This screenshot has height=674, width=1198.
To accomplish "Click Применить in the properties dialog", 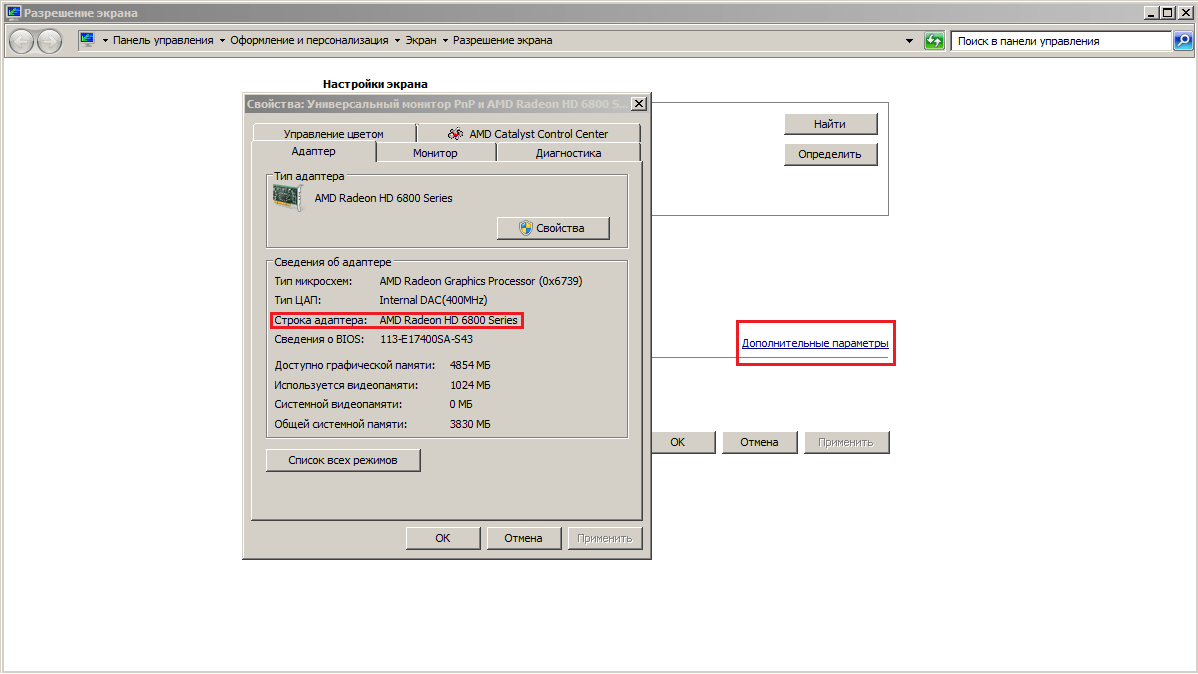I will click(x=605, y=538).
